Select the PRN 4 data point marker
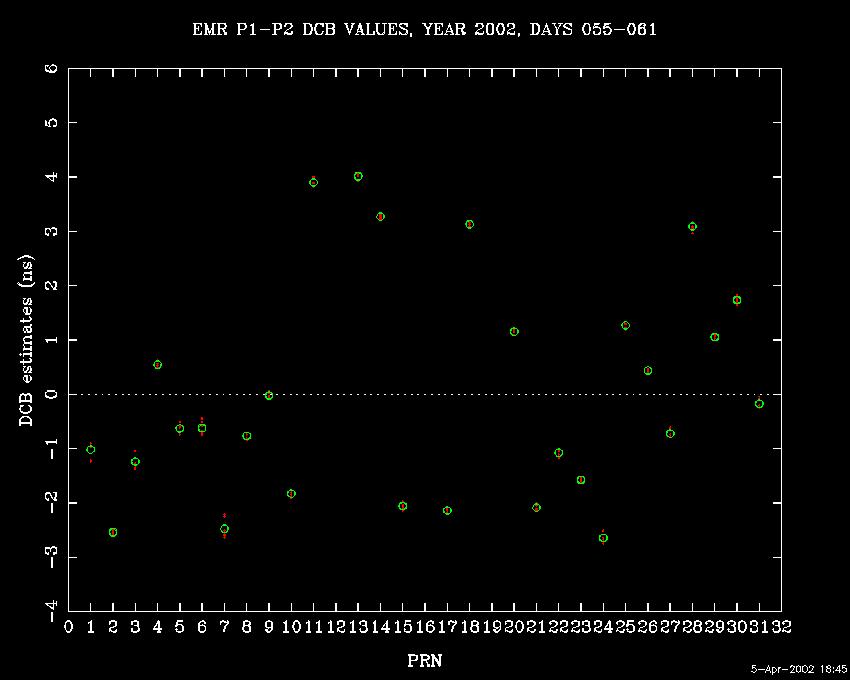The width and height of the screenshot is (850, 680). (157, 365)
